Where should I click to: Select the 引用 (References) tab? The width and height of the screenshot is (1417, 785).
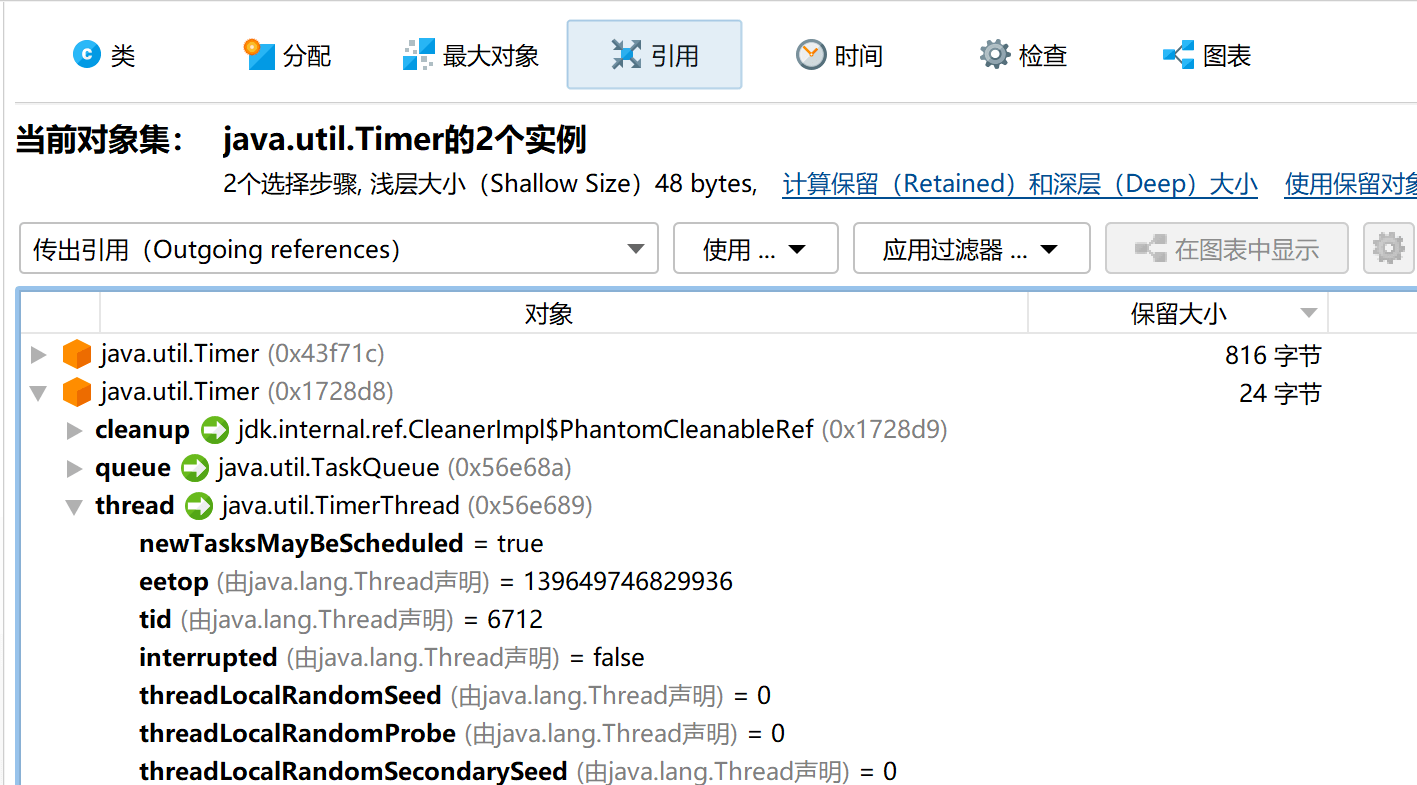tap(654, 54)
